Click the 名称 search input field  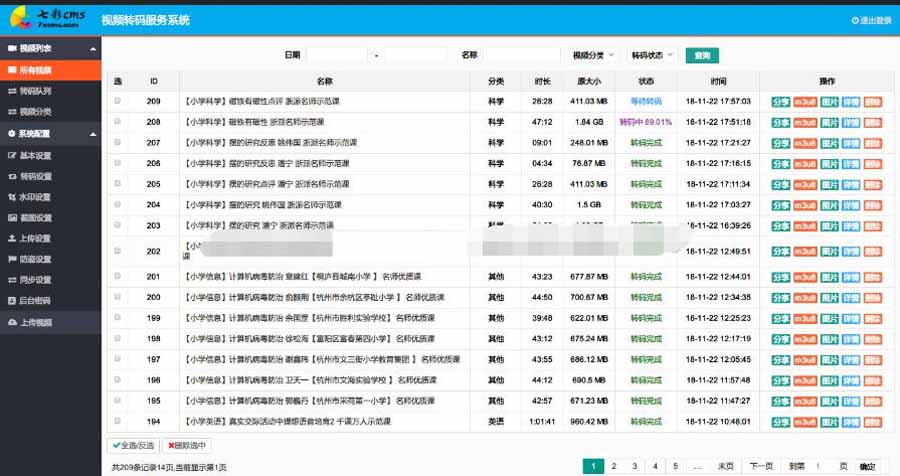pyautogui.click(x=521, y=55)
